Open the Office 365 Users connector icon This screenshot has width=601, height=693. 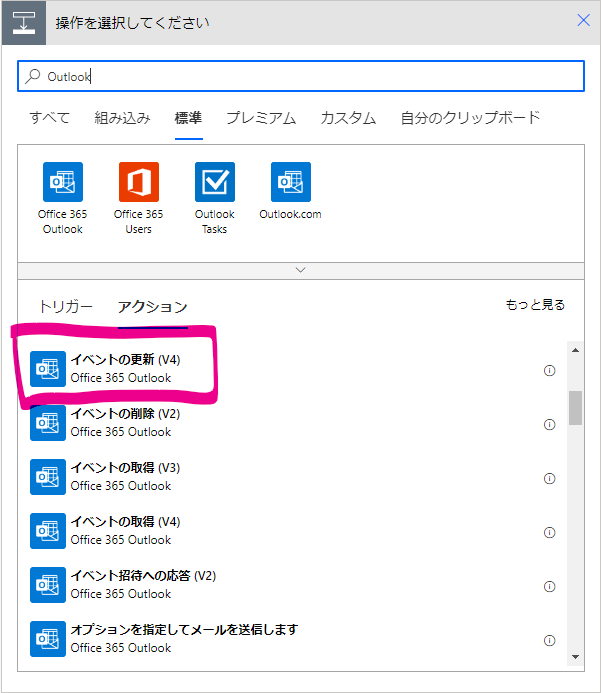139,182
